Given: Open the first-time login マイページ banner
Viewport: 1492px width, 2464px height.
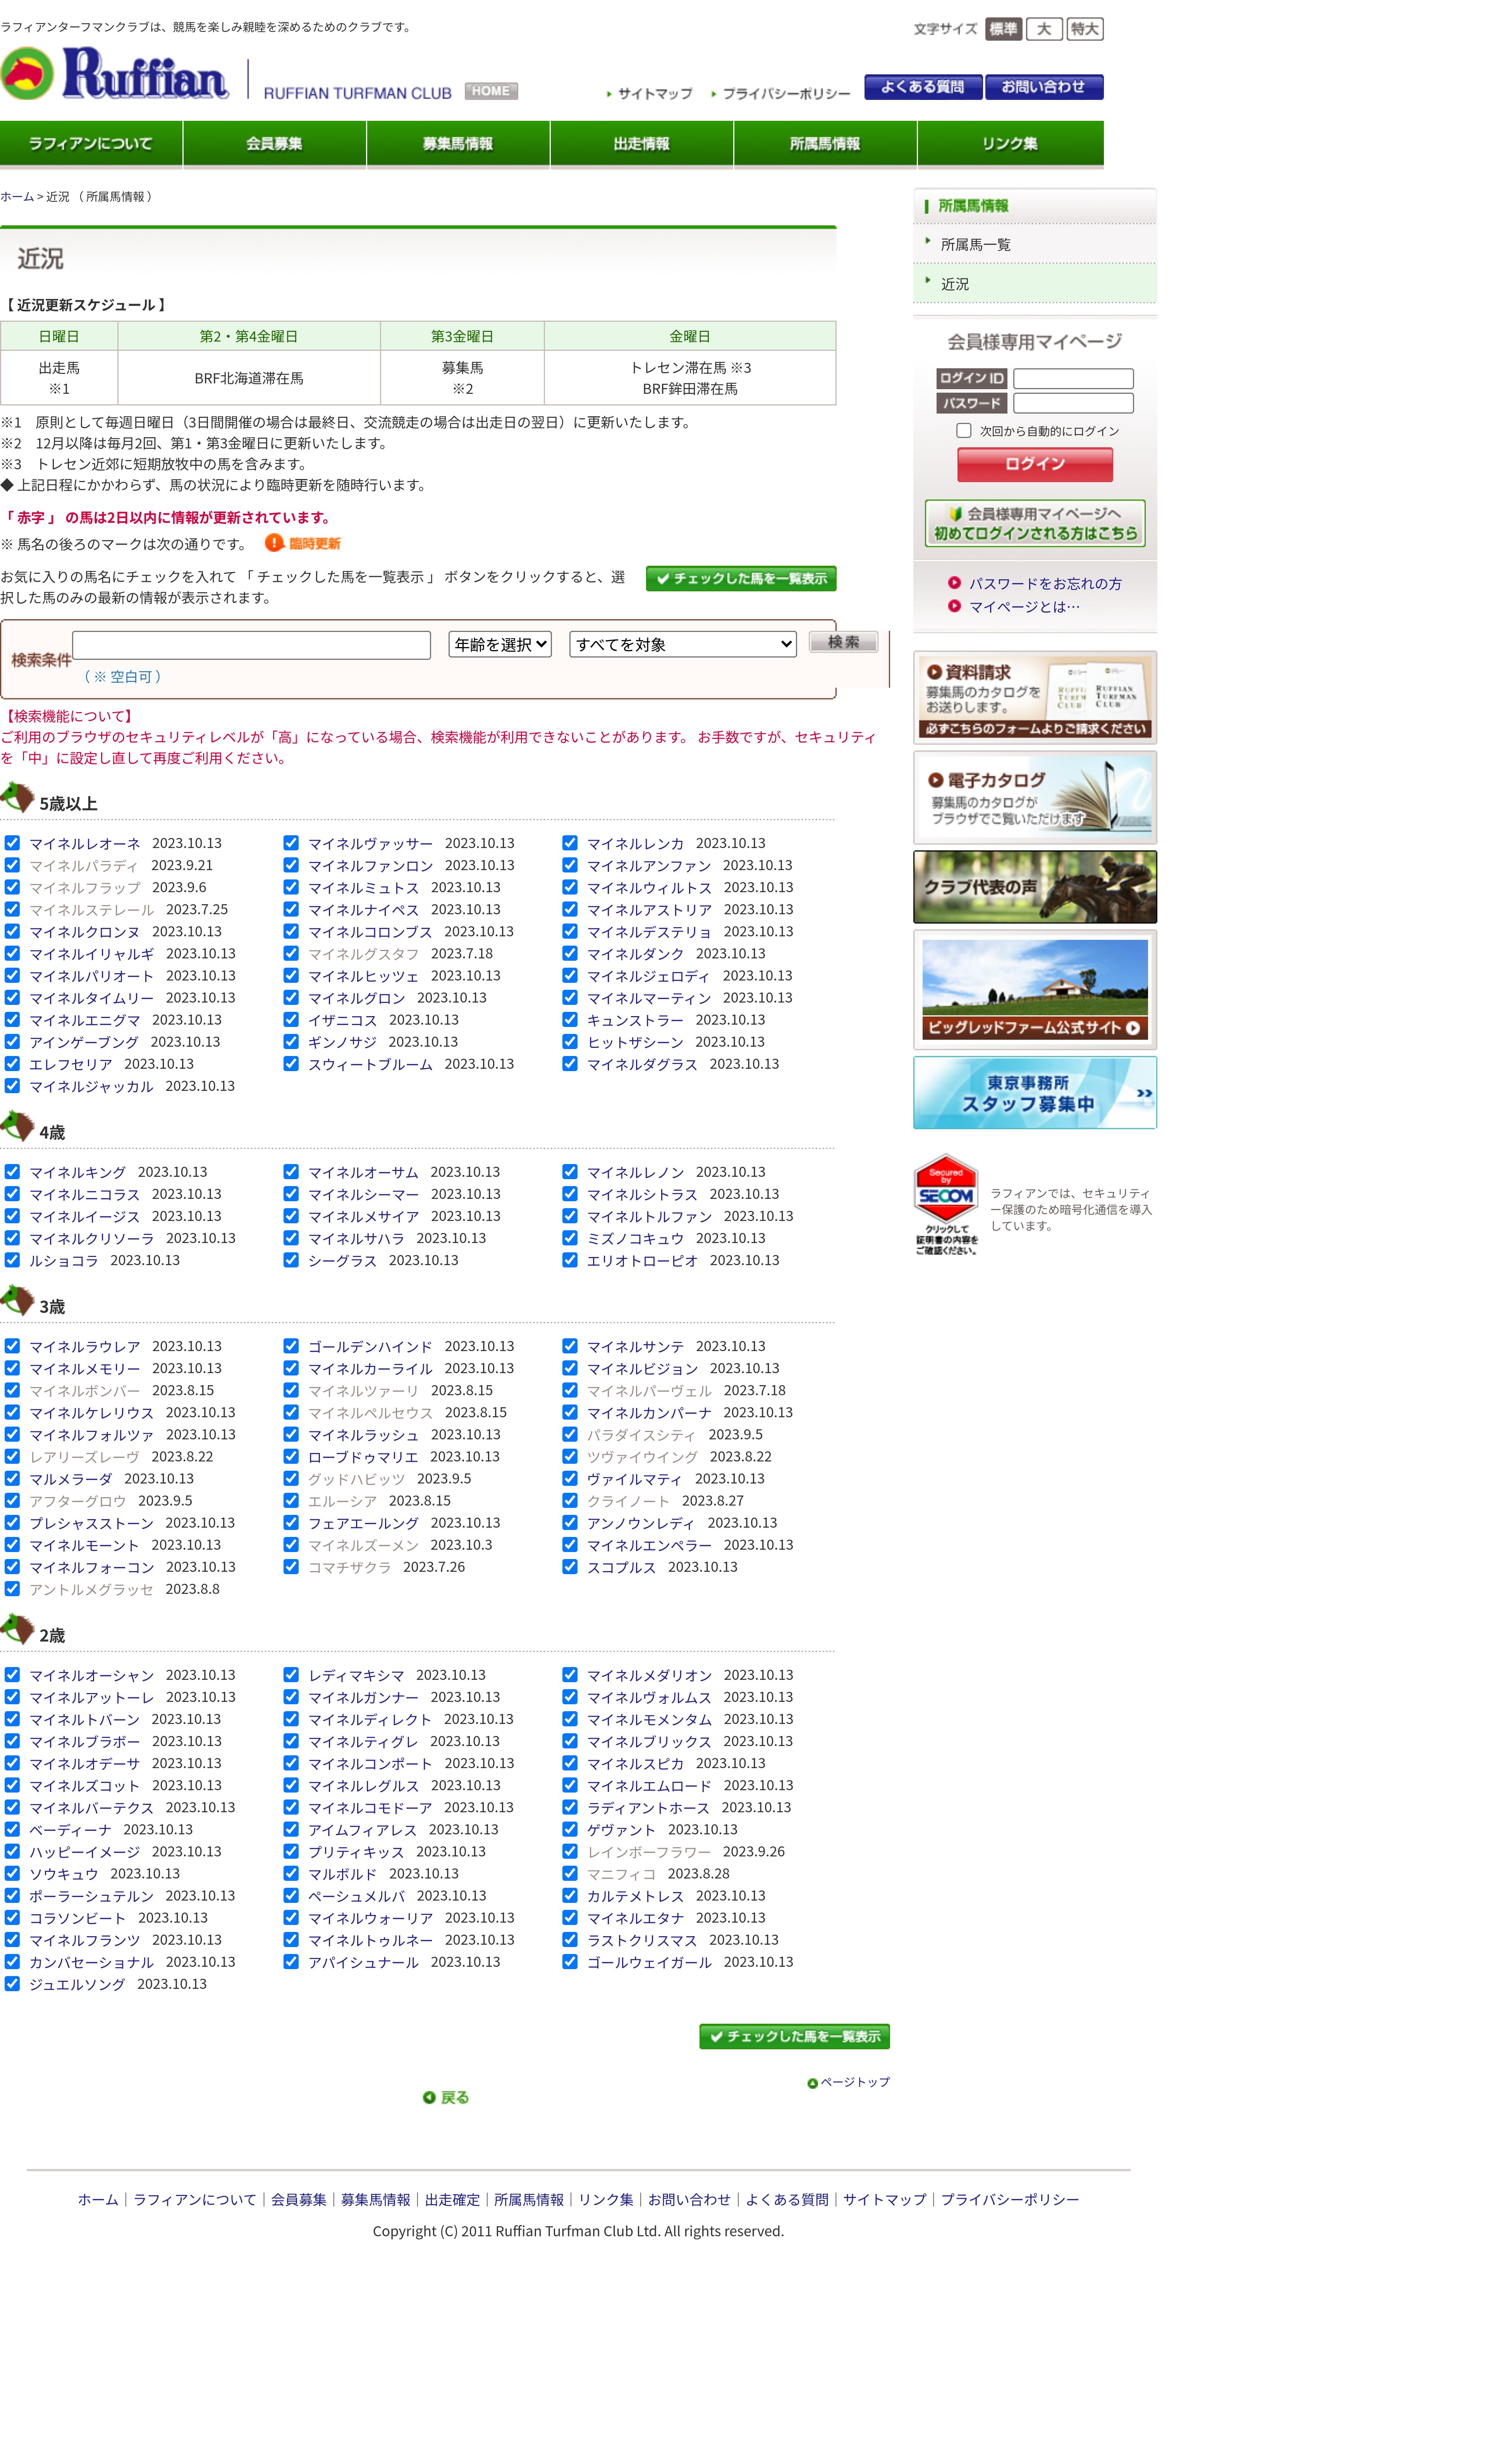Looking at the screenshot, I should click(x=1035, y=523).
